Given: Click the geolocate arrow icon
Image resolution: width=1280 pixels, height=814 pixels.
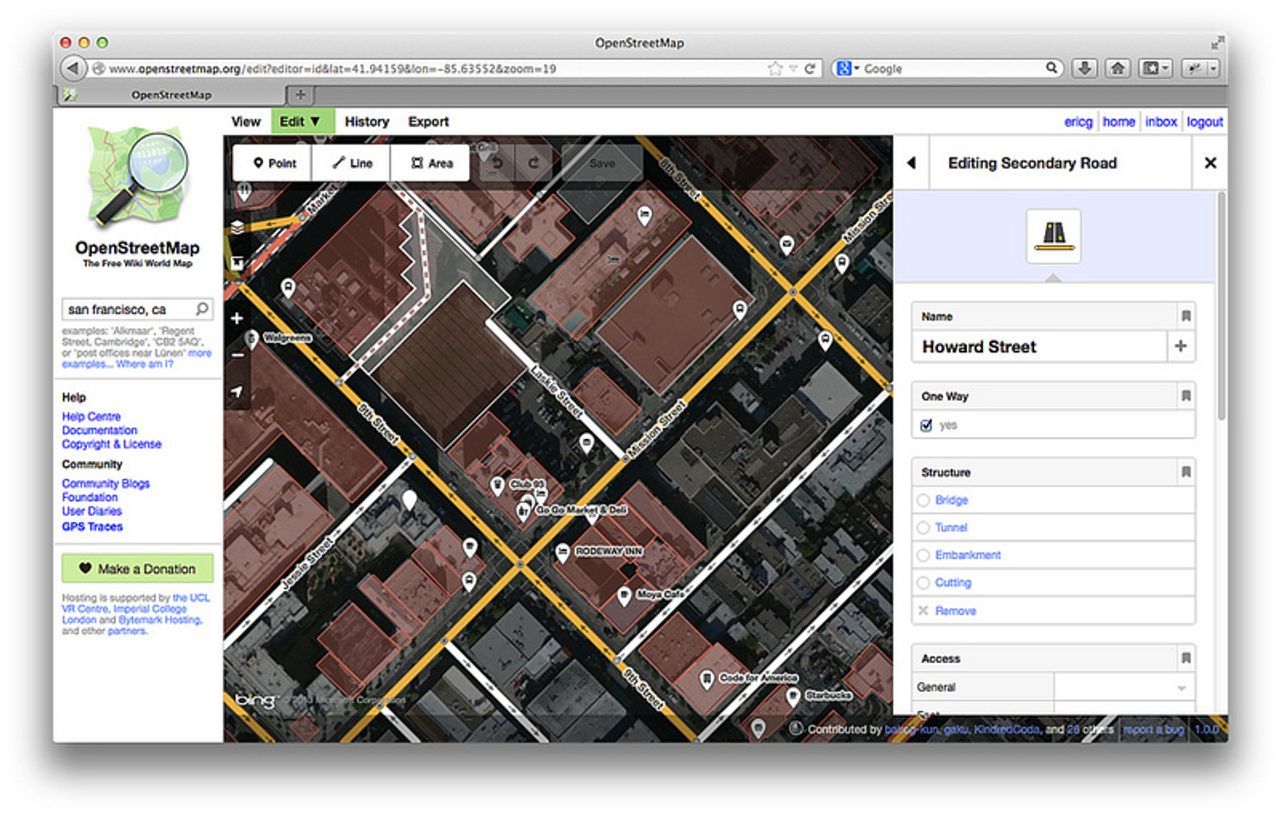Looking at the screenshot, I should pos(237,391).
